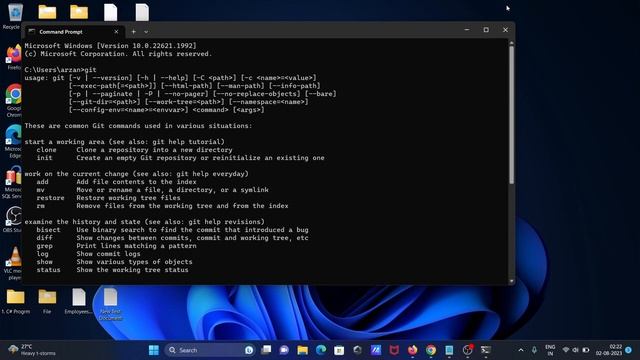Click the word 'clone' in git output
Image resolution: width=640 pixels, height=360 pixels.
click(x=47, y=150)
